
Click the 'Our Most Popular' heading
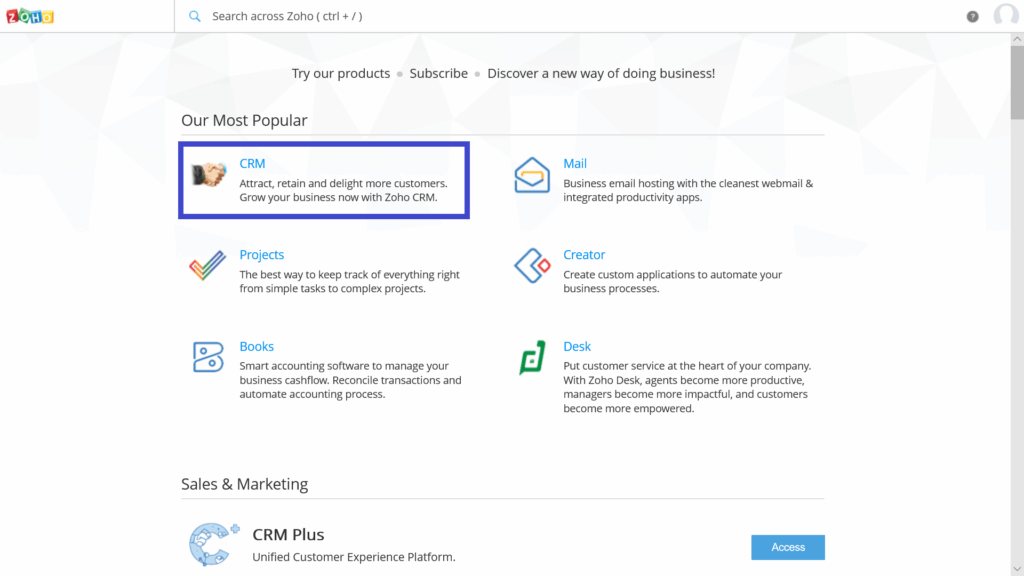click(x=244, y=120)
